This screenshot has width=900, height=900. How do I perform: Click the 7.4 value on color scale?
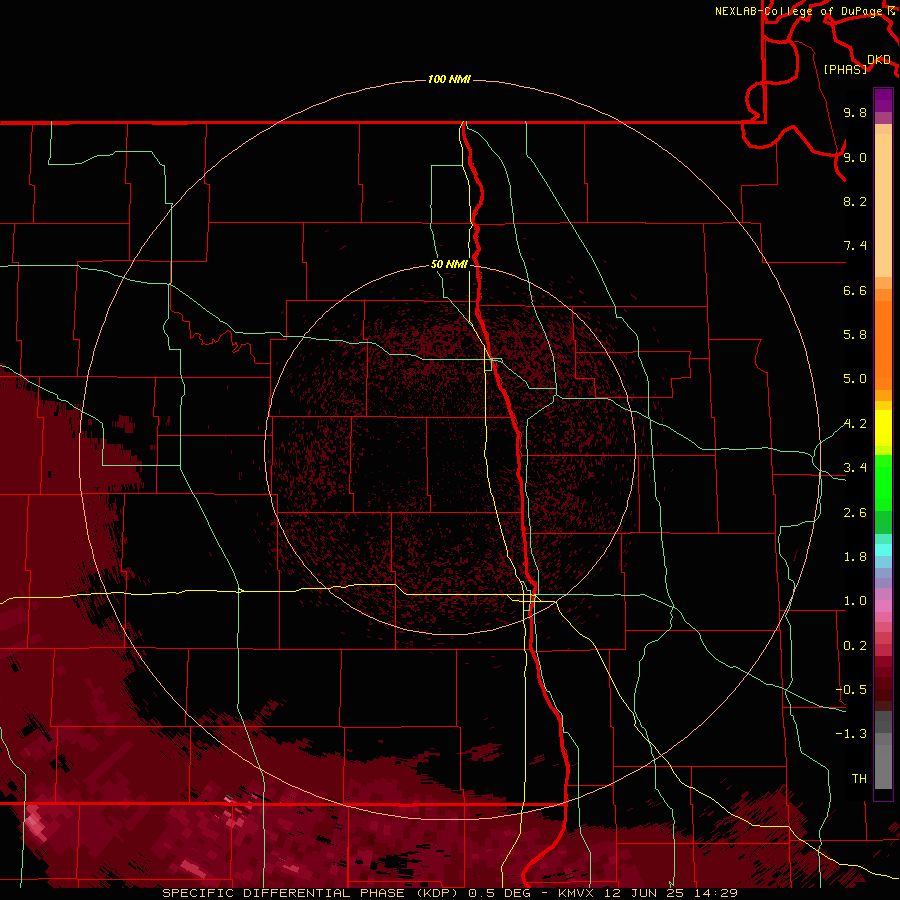click(855, 246)
